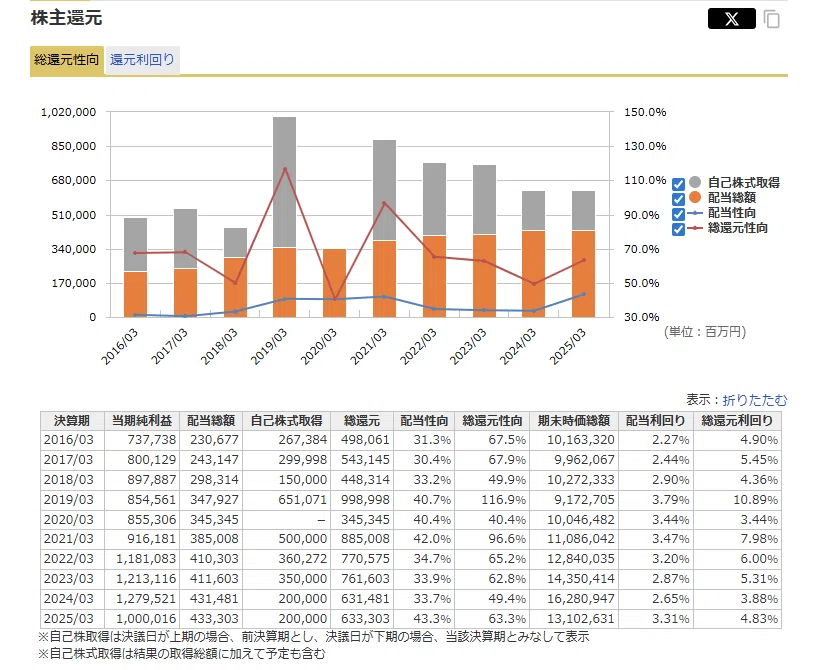This screenshot has height=670, width=818.
Task: Click total yield value 7.98%
Action: pyautogui.click(x=759, y=539)
